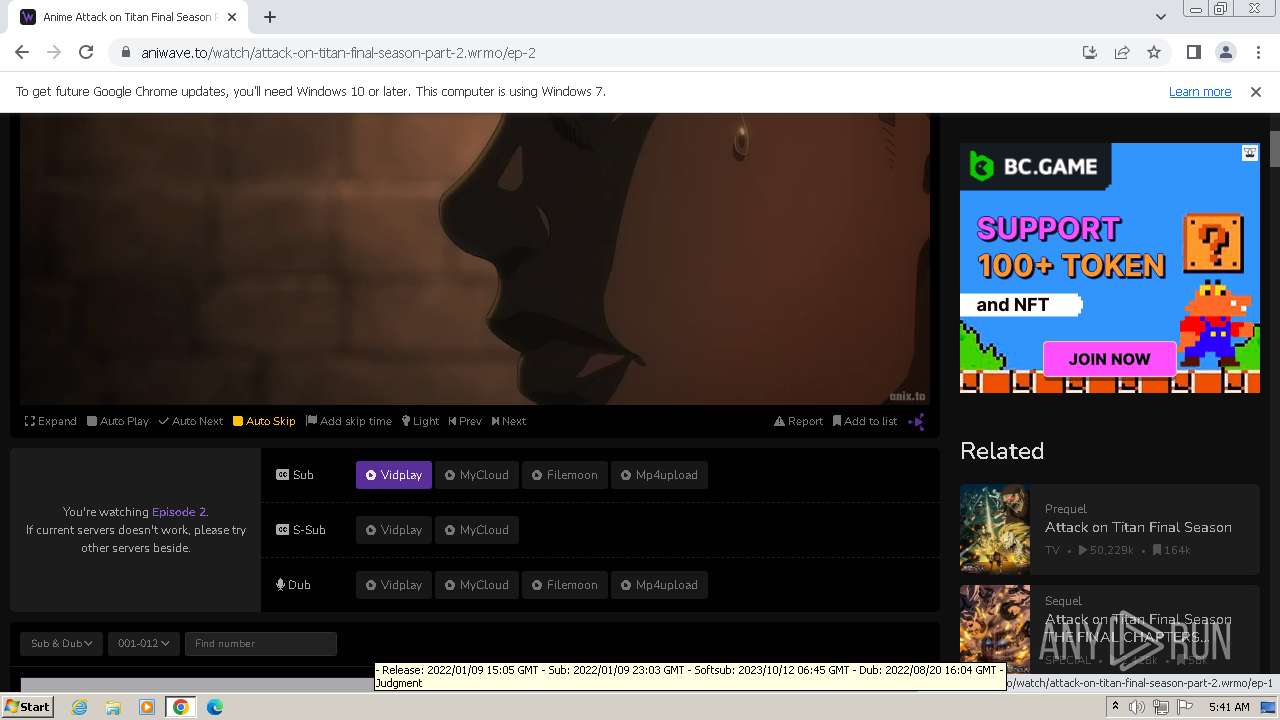The height and width of the screenshot is (720, 1280).
Task: Toggle Auto Next option
Action: (190, 421)
